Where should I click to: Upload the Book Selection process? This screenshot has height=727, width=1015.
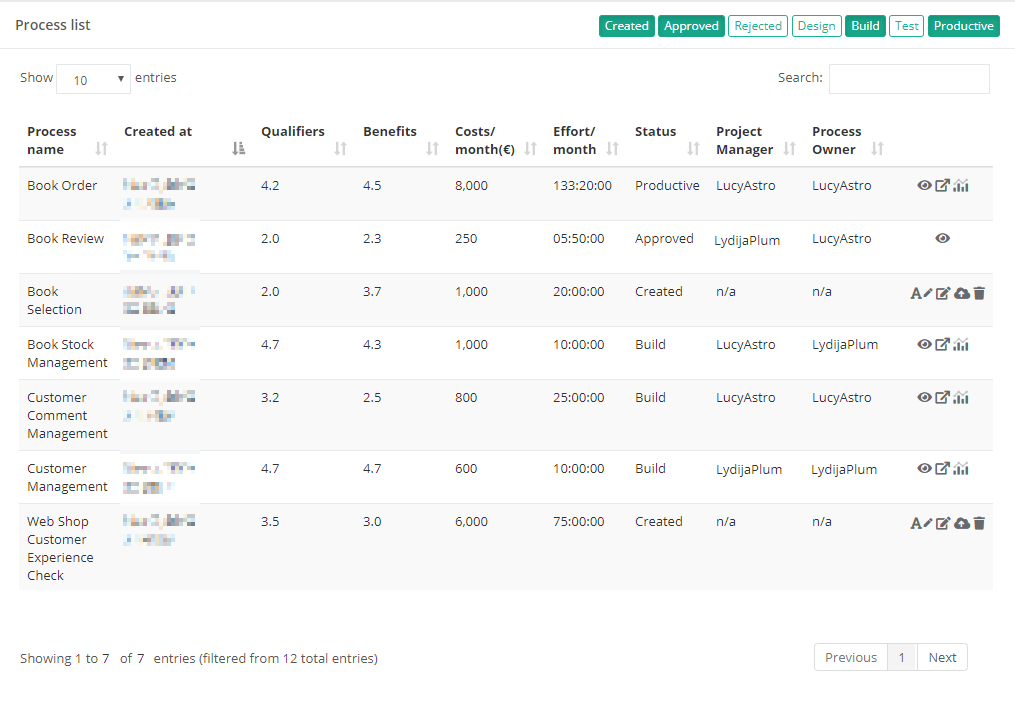960,293
